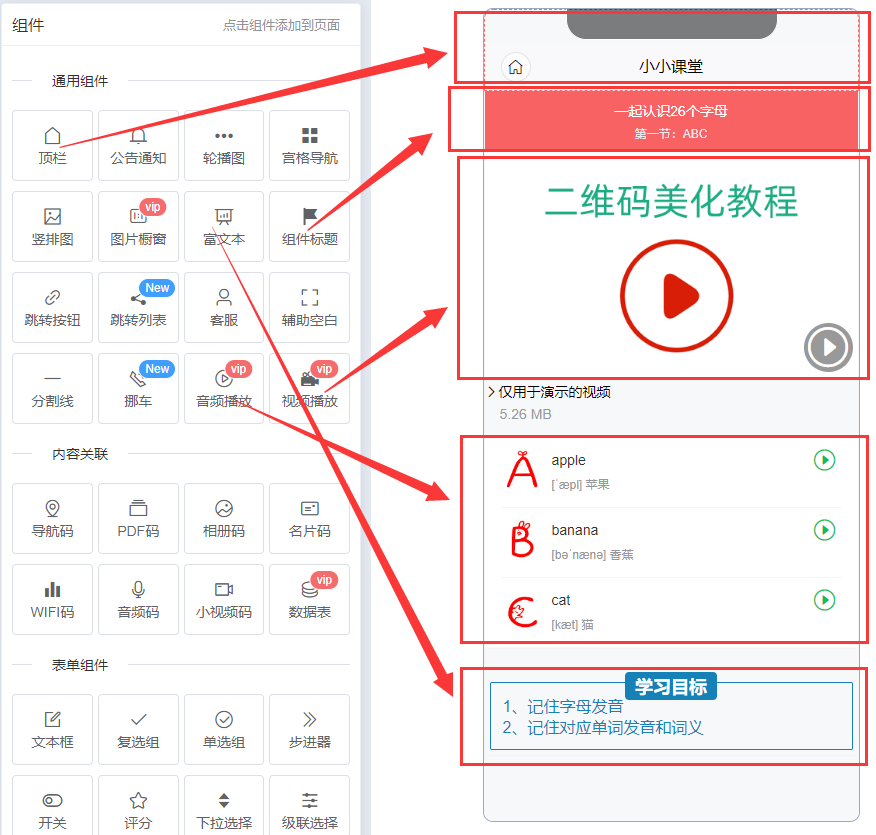The height and width of the screenshot is (835, 876).
Task: Insert the 文本框 text box component
Action: pyautogui.click(x=52, y=729)
